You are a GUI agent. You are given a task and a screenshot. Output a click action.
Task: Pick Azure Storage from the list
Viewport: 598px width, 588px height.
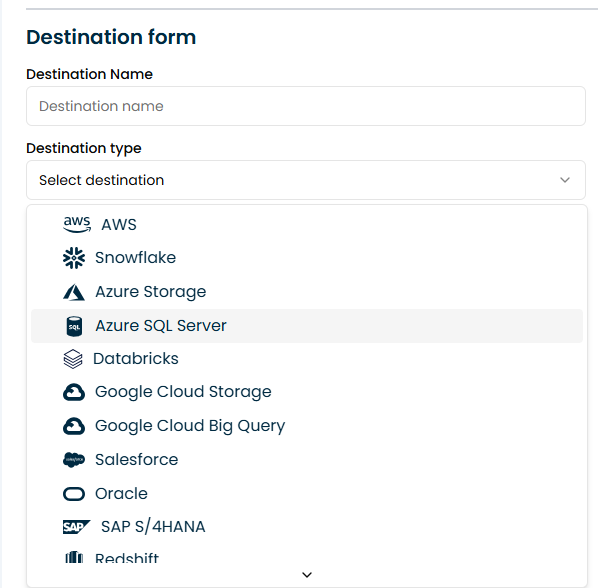[x=307, y=292]
